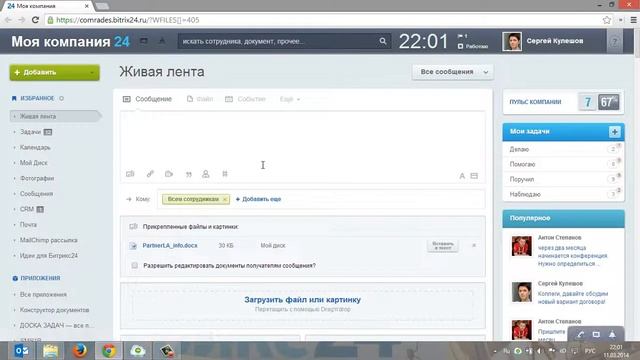Click the search magnifier icon
This screenshot has width=640, height=360.
click(382, 41)
